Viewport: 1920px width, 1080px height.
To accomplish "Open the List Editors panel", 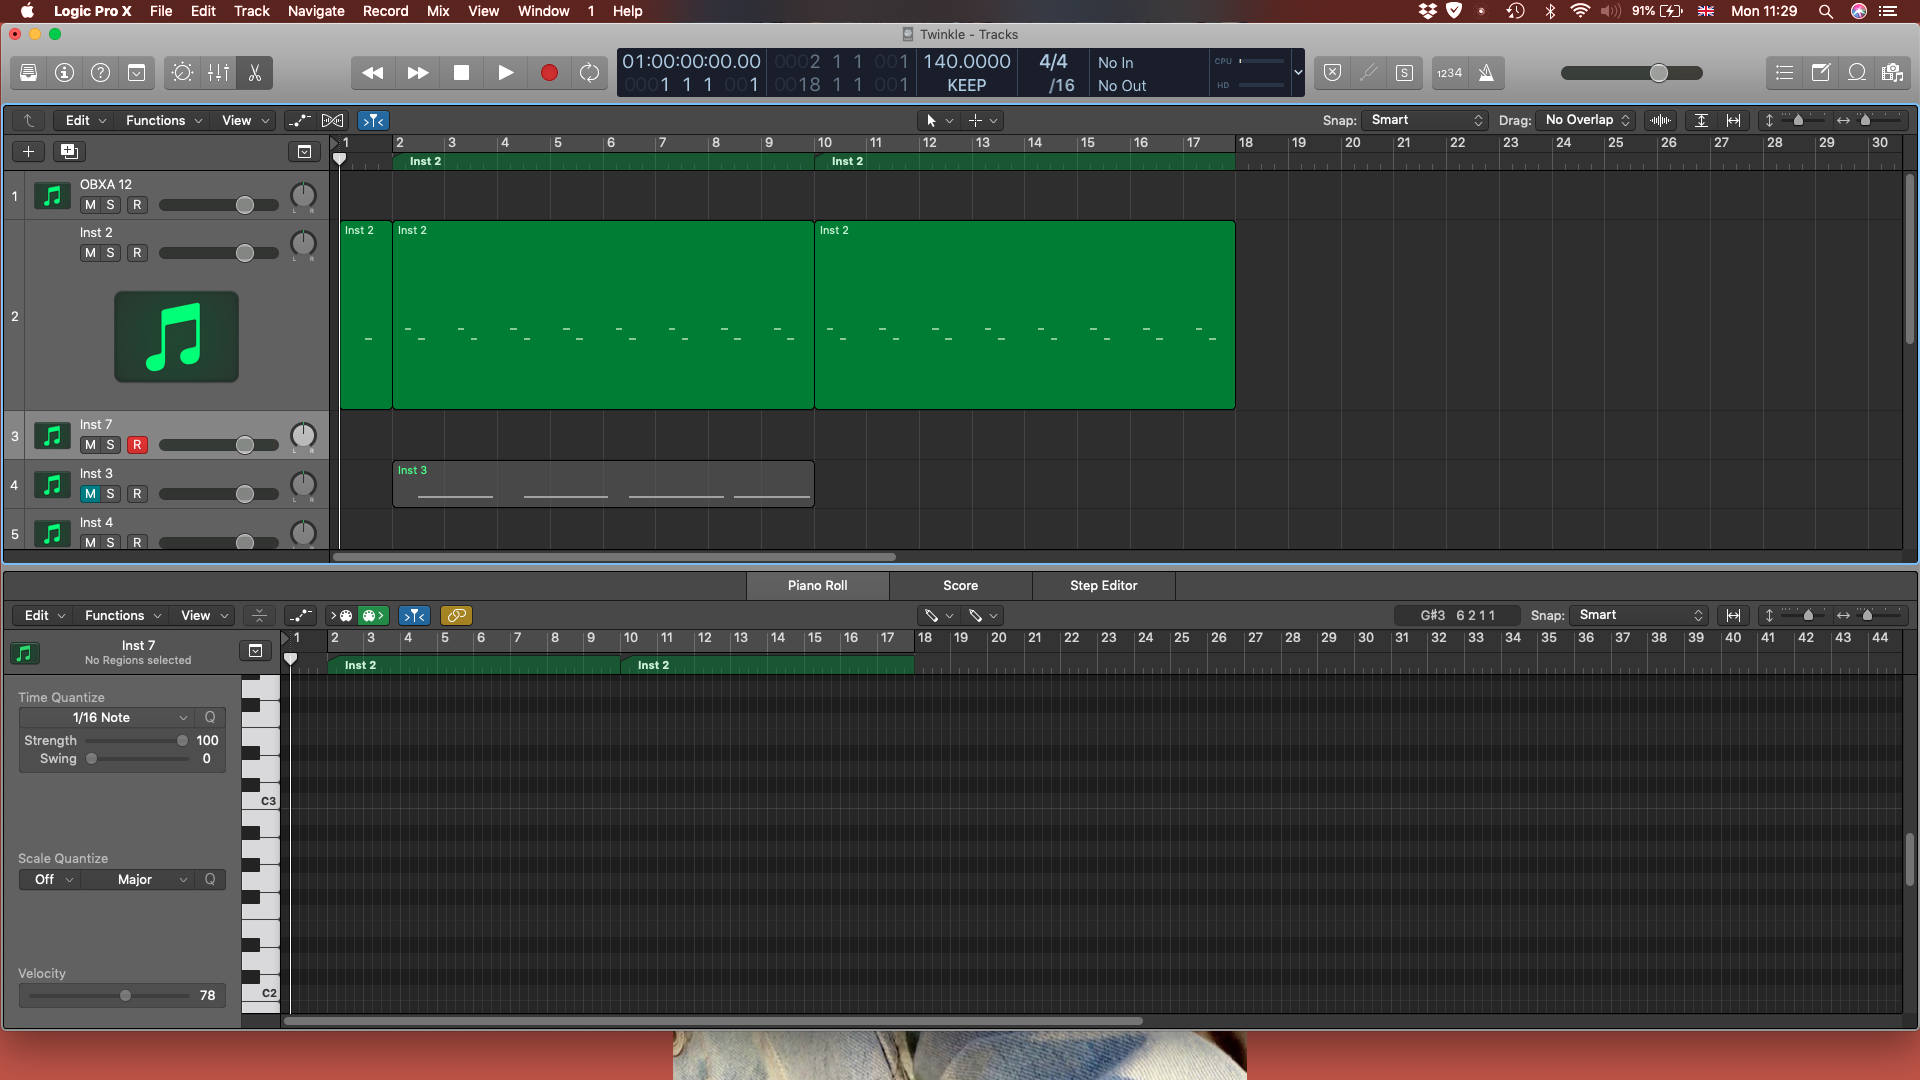I will [1784, 72].
